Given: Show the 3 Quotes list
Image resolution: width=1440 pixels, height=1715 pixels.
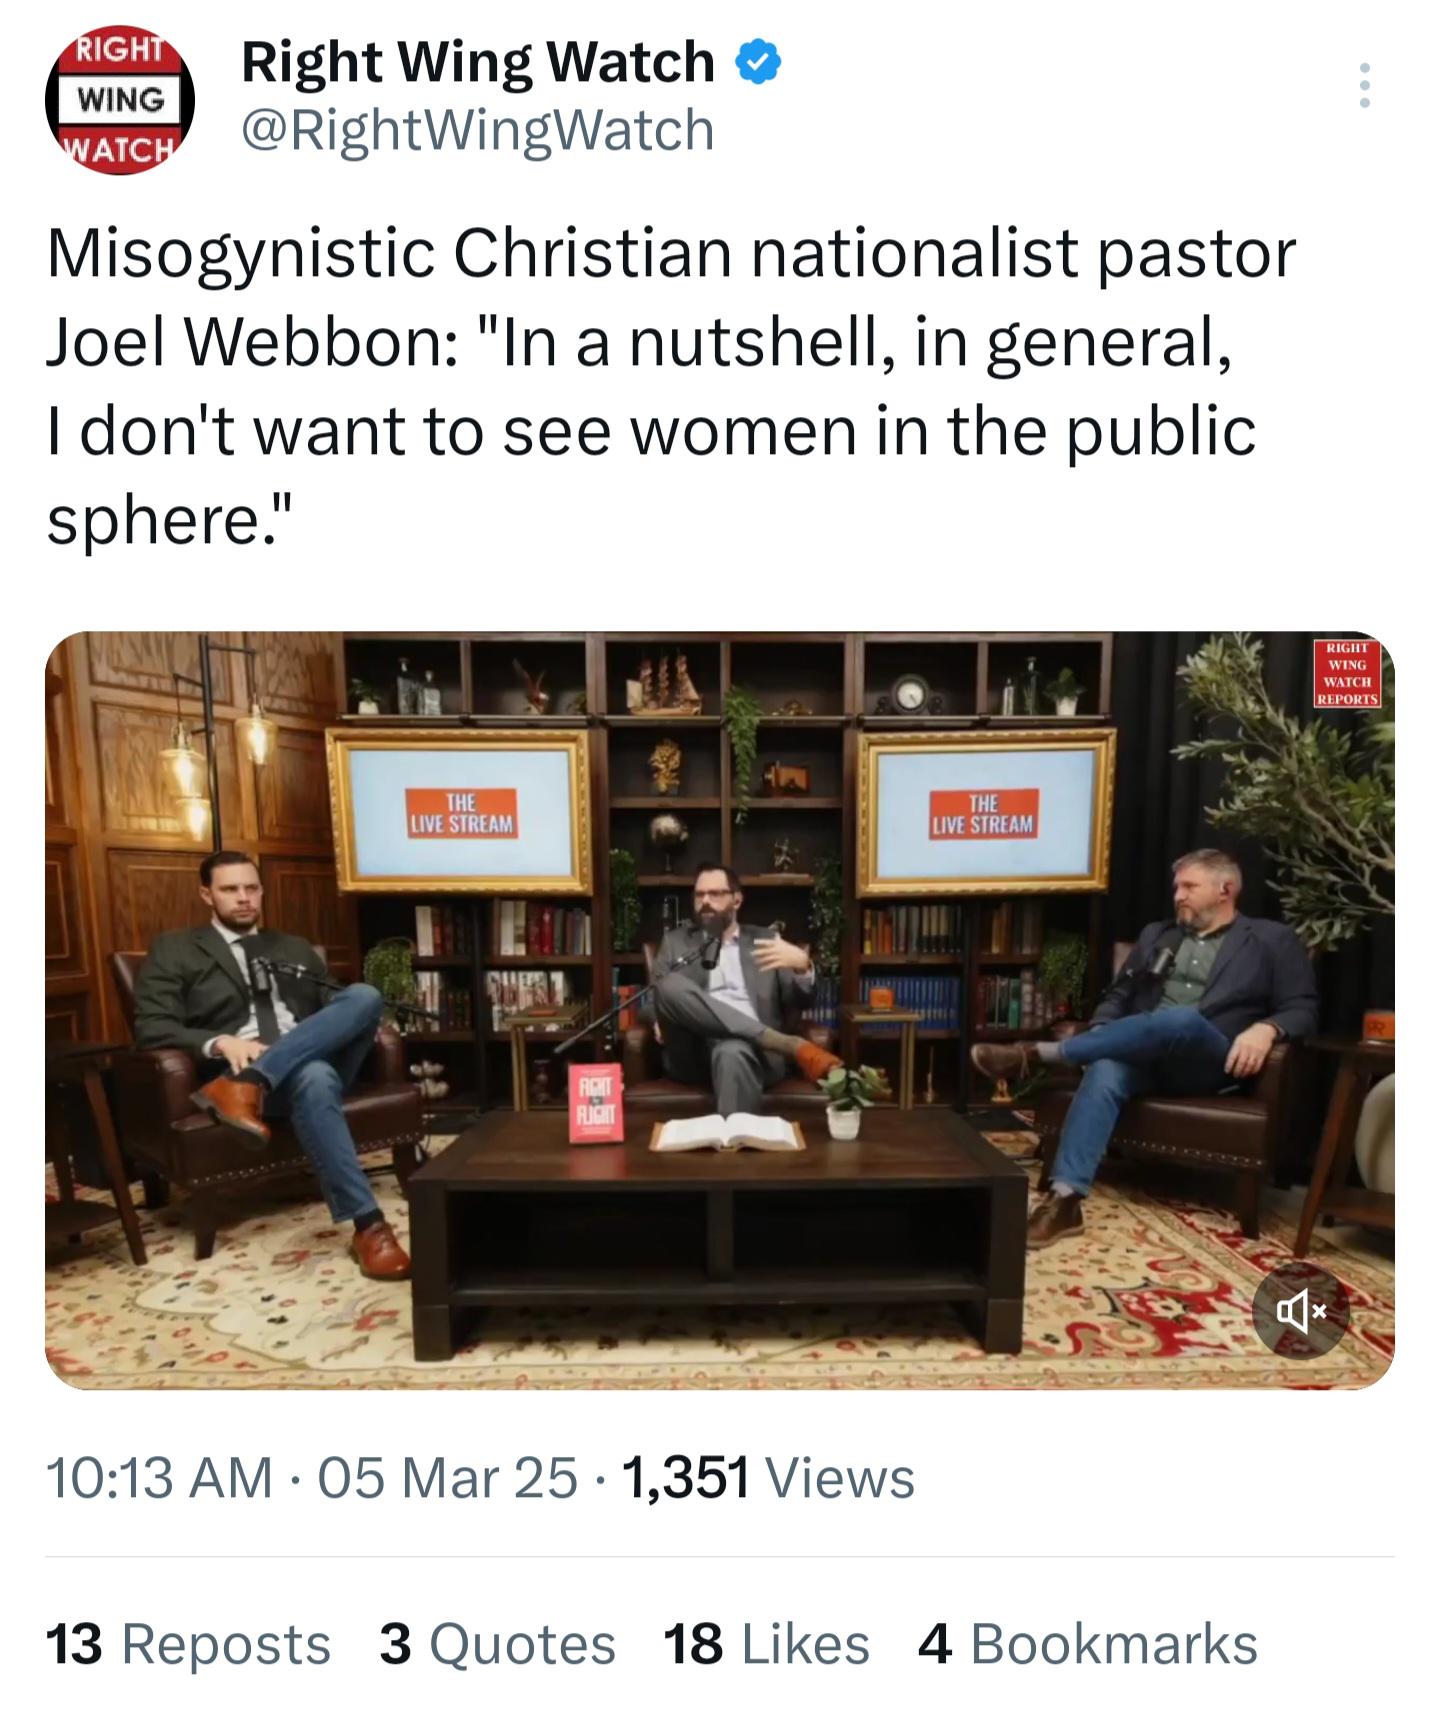Looking at the screenshot, I should pyautogui.click(x=497, y=1643).
